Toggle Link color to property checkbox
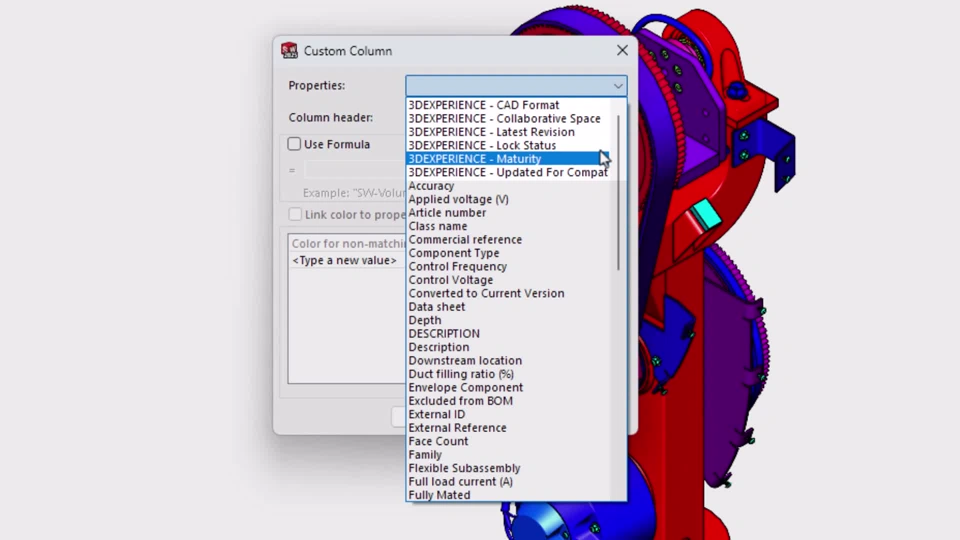This screenshot has height=540, width=960. [x=295, y=214]
